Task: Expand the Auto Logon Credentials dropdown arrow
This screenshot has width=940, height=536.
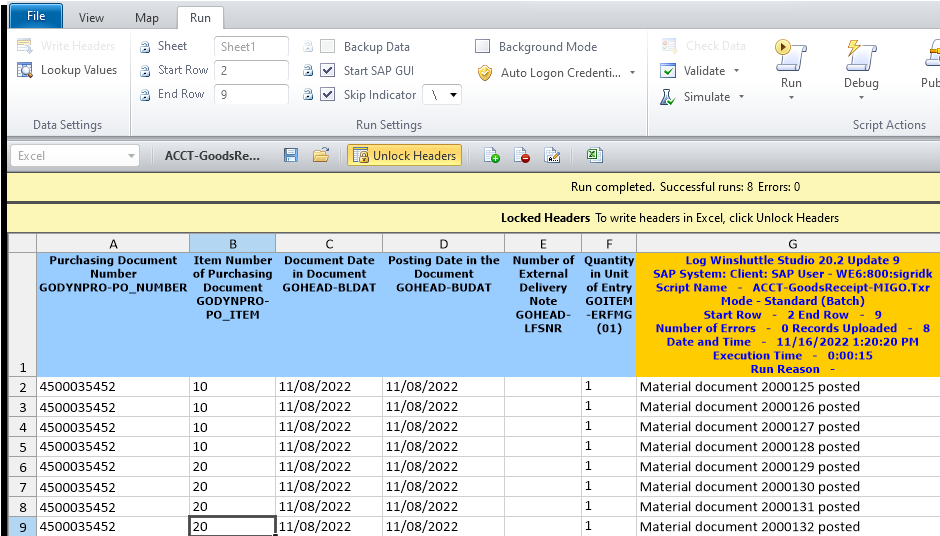Action: [x=632, y=73]
